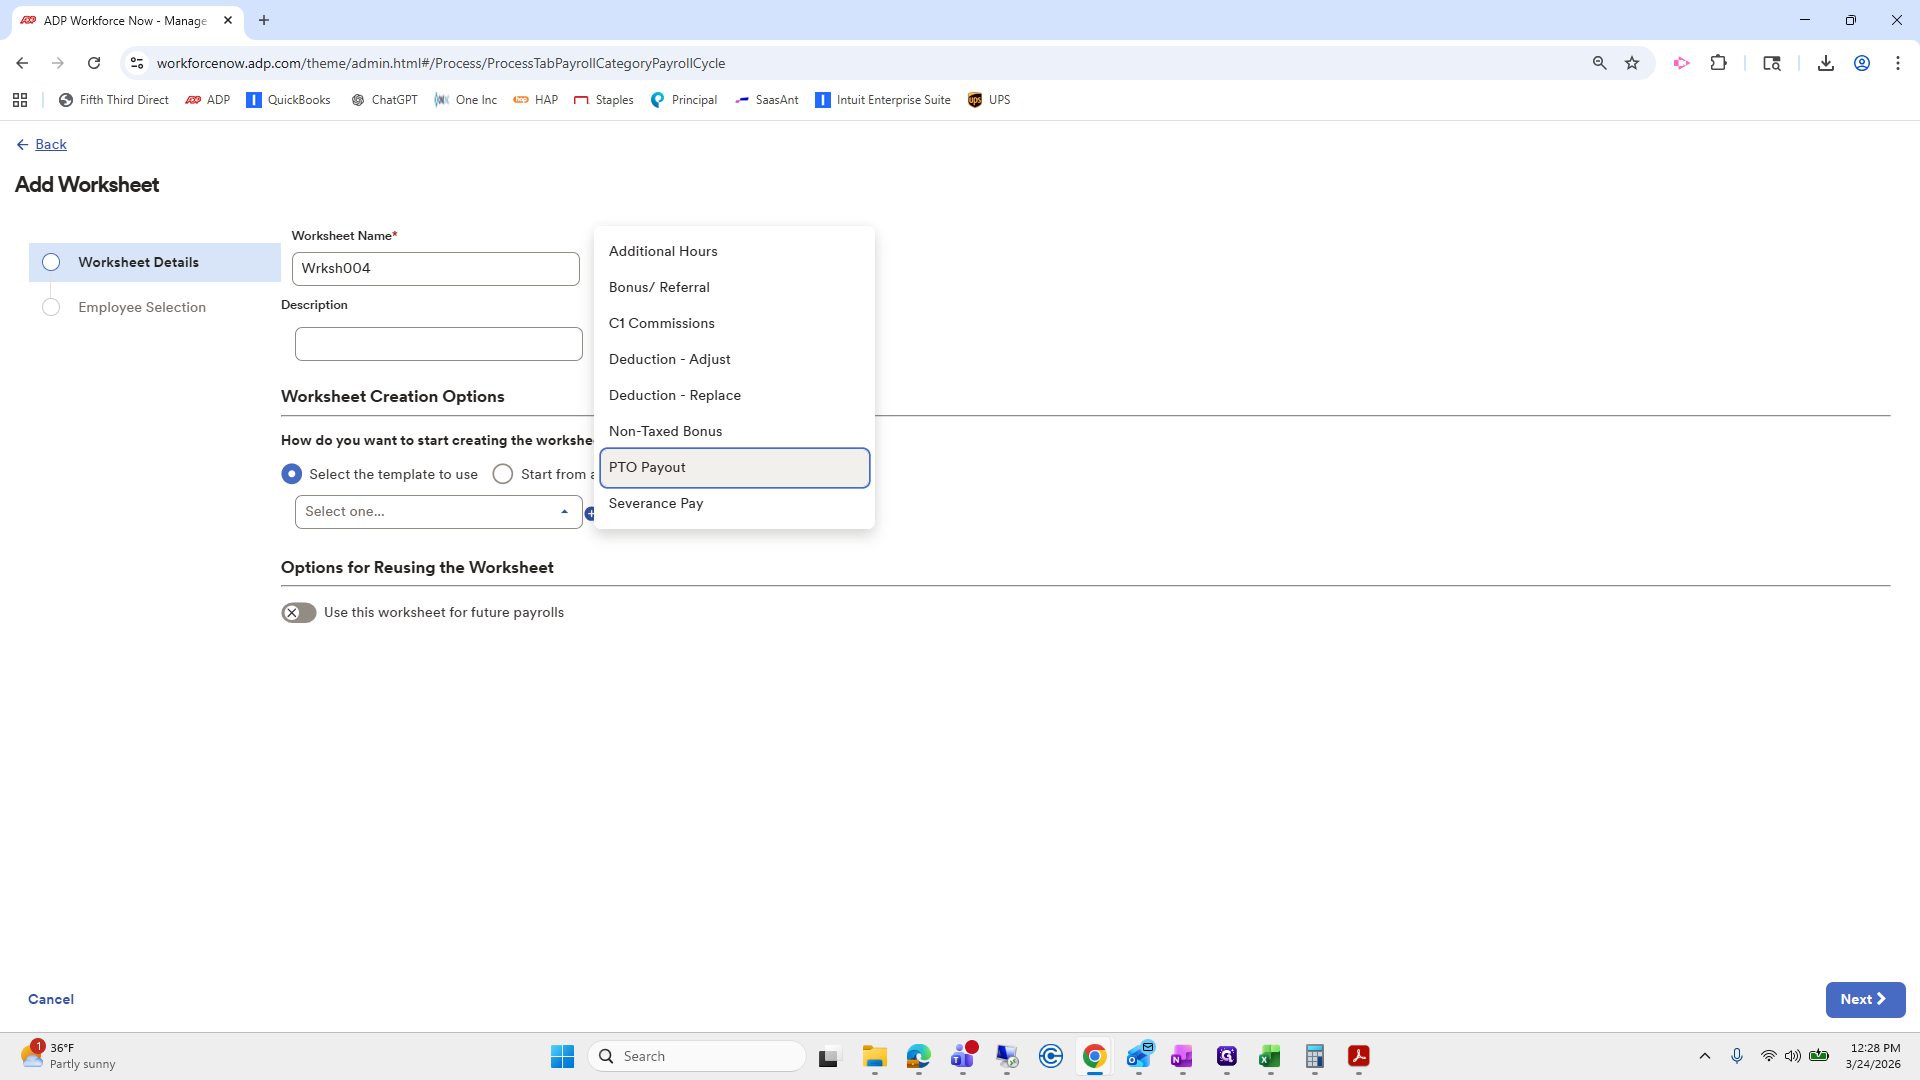Open the Select one template dropdown
1920x1080 pixels.
(437, 511)
